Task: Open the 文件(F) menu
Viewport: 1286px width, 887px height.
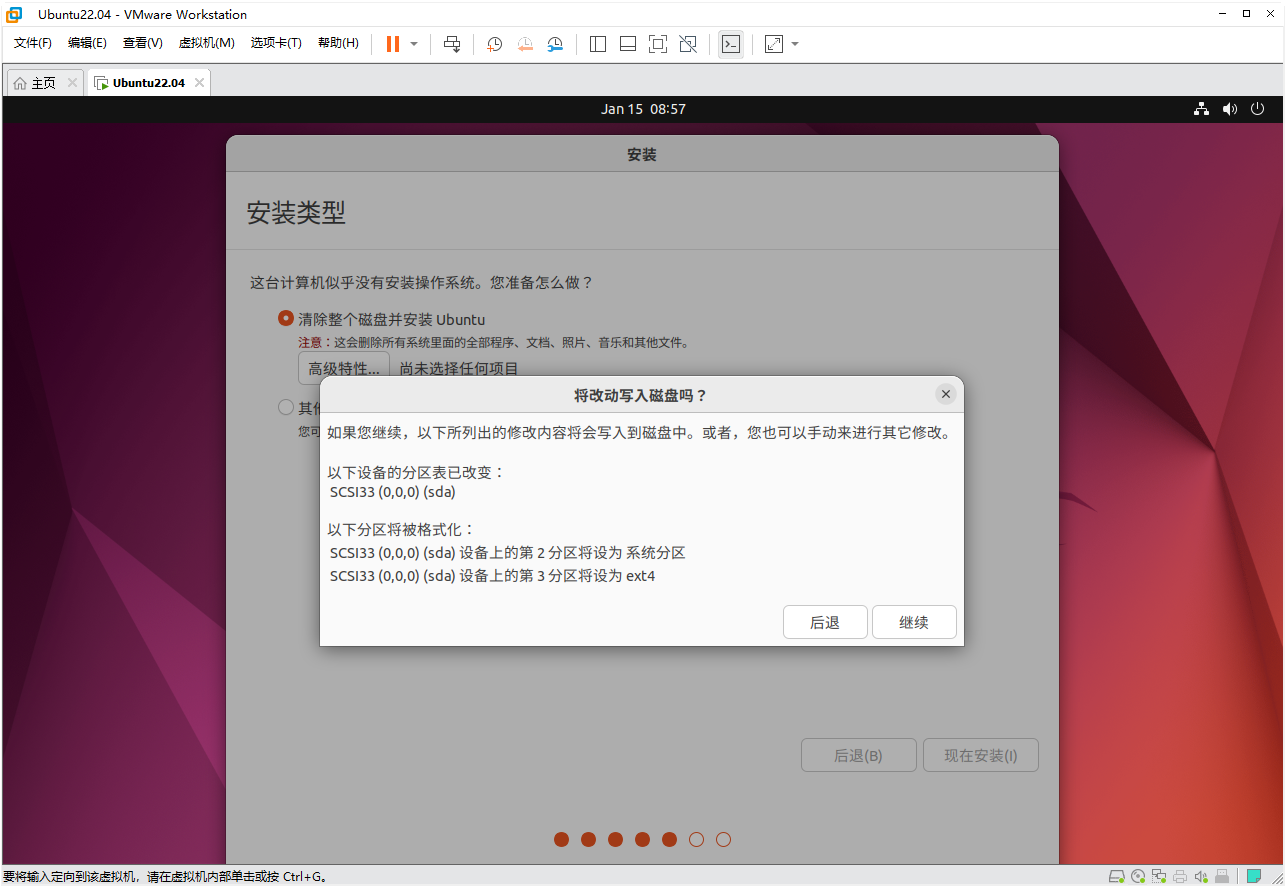Action: click(33, 43)
